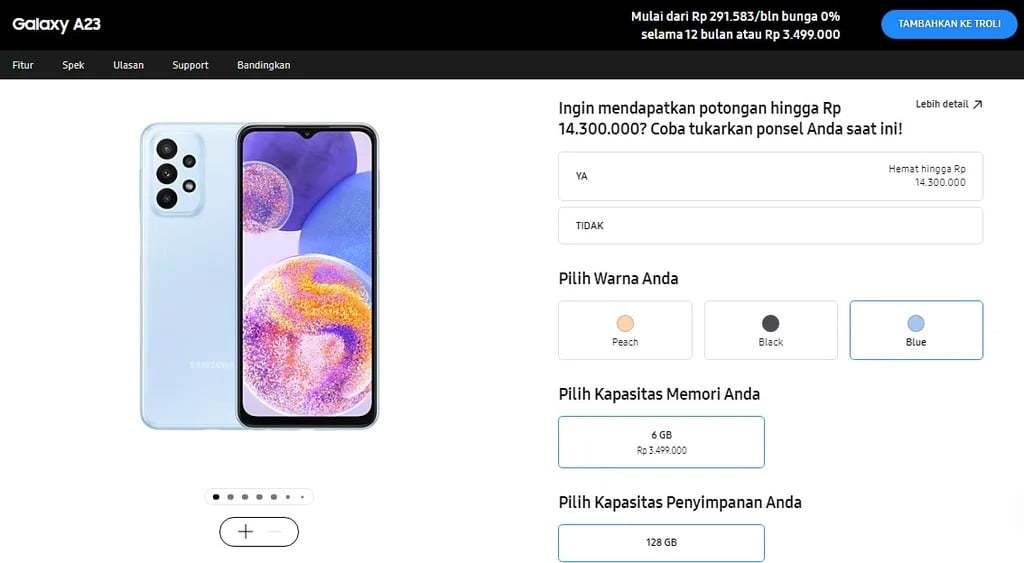The height and width of the screenshot is (563, 1024).
Task: Pick the Black color swatch
Action: pyautogui.click(x=771, y=330)
